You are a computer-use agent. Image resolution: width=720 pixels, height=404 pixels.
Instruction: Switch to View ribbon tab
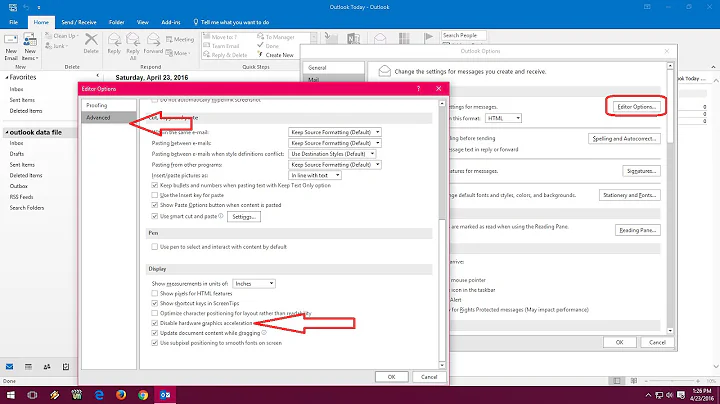point(143,22)
